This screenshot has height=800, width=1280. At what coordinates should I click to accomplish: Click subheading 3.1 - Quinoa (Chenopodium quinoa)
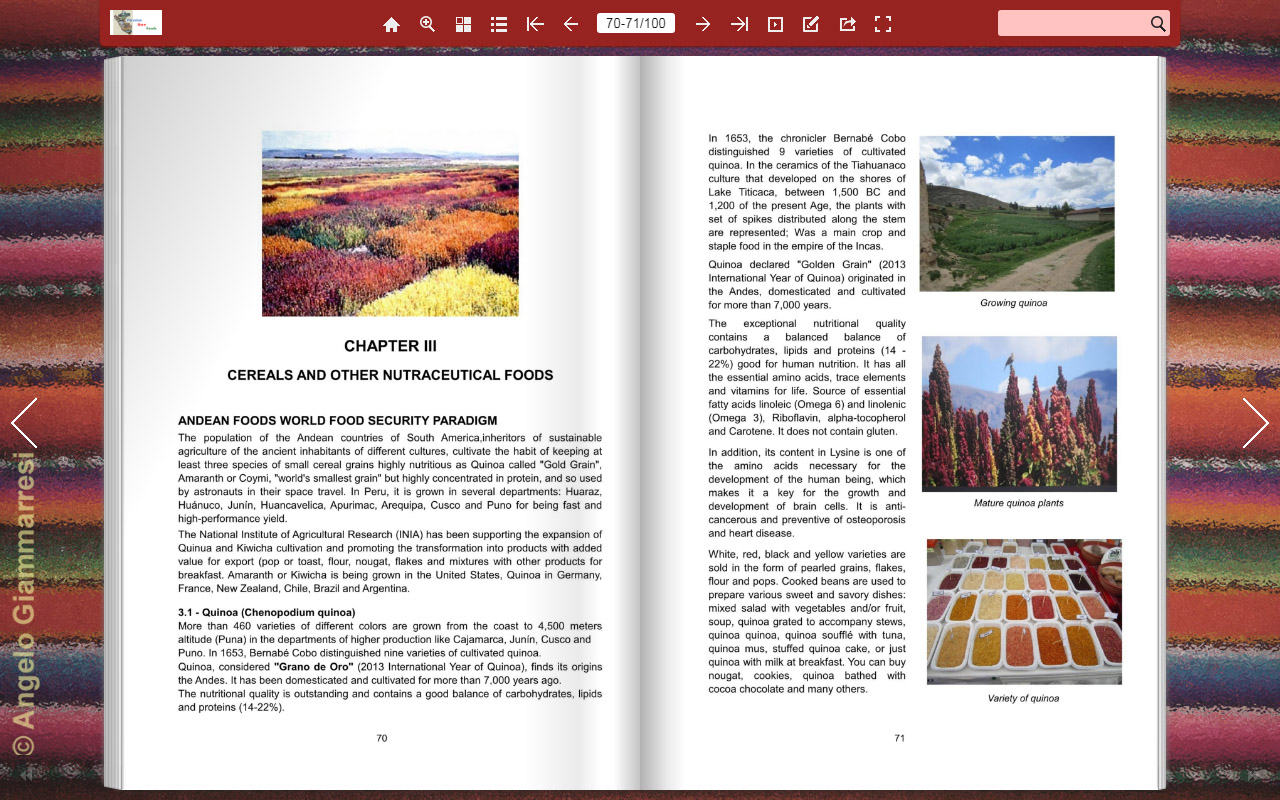(x=267, y=612)
